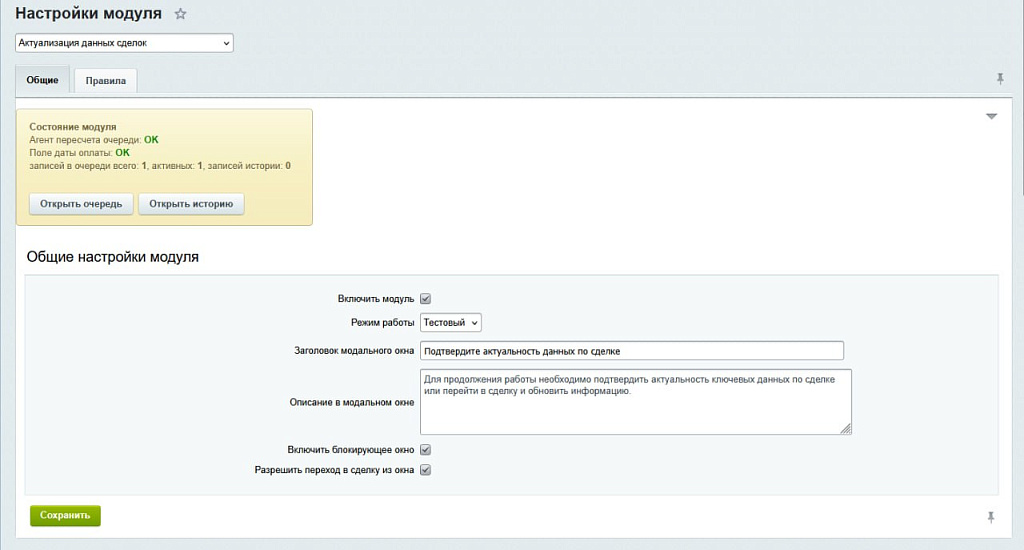
Task: Collapse section with the triangle arrow icon
Action: (991, 116)
